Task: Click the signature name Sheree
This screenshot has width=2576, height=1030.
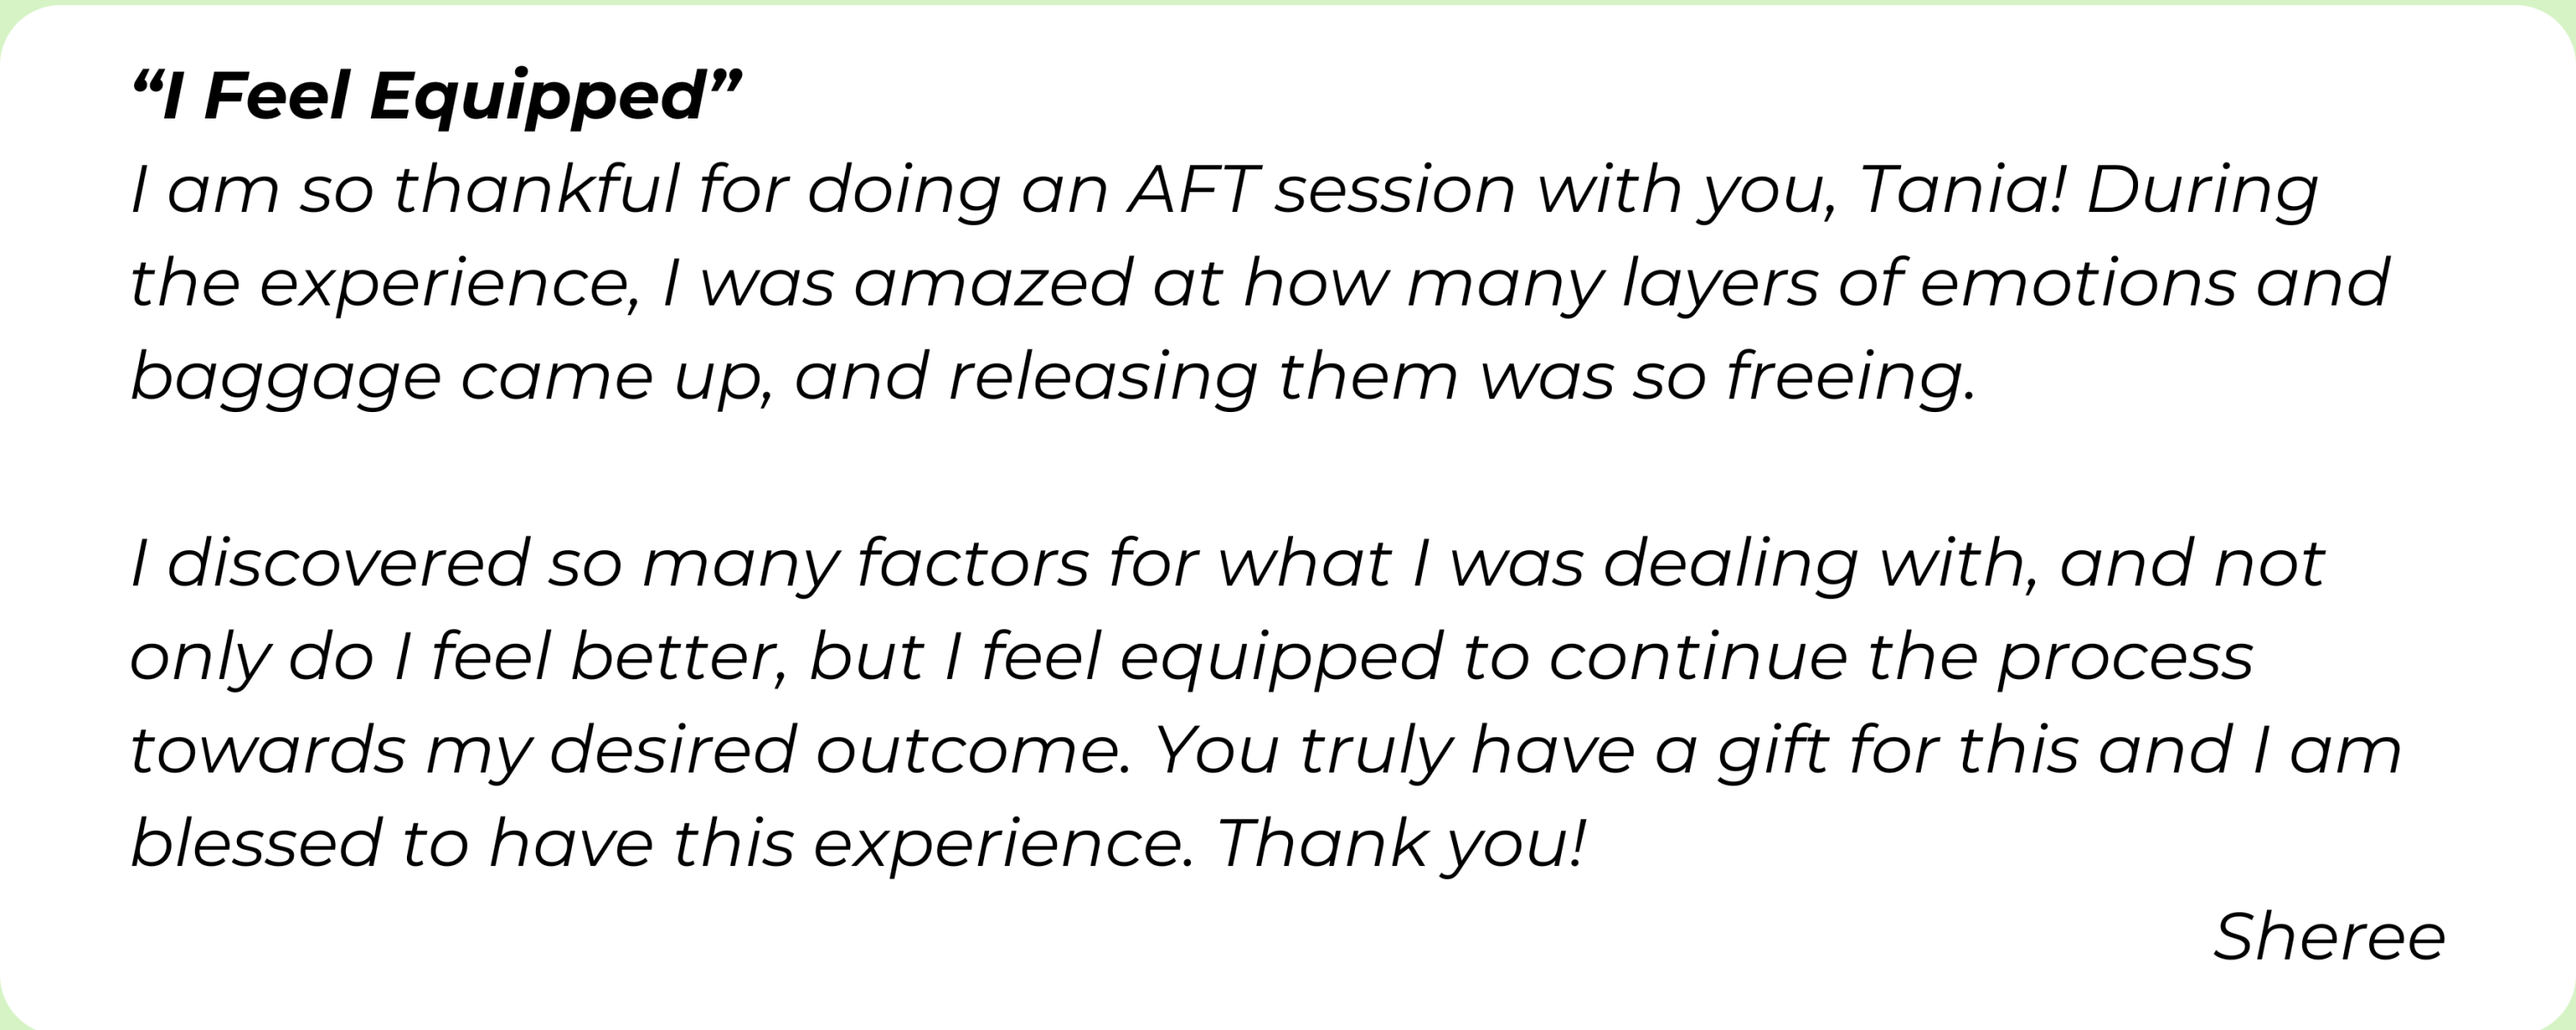Action: 2329,937
